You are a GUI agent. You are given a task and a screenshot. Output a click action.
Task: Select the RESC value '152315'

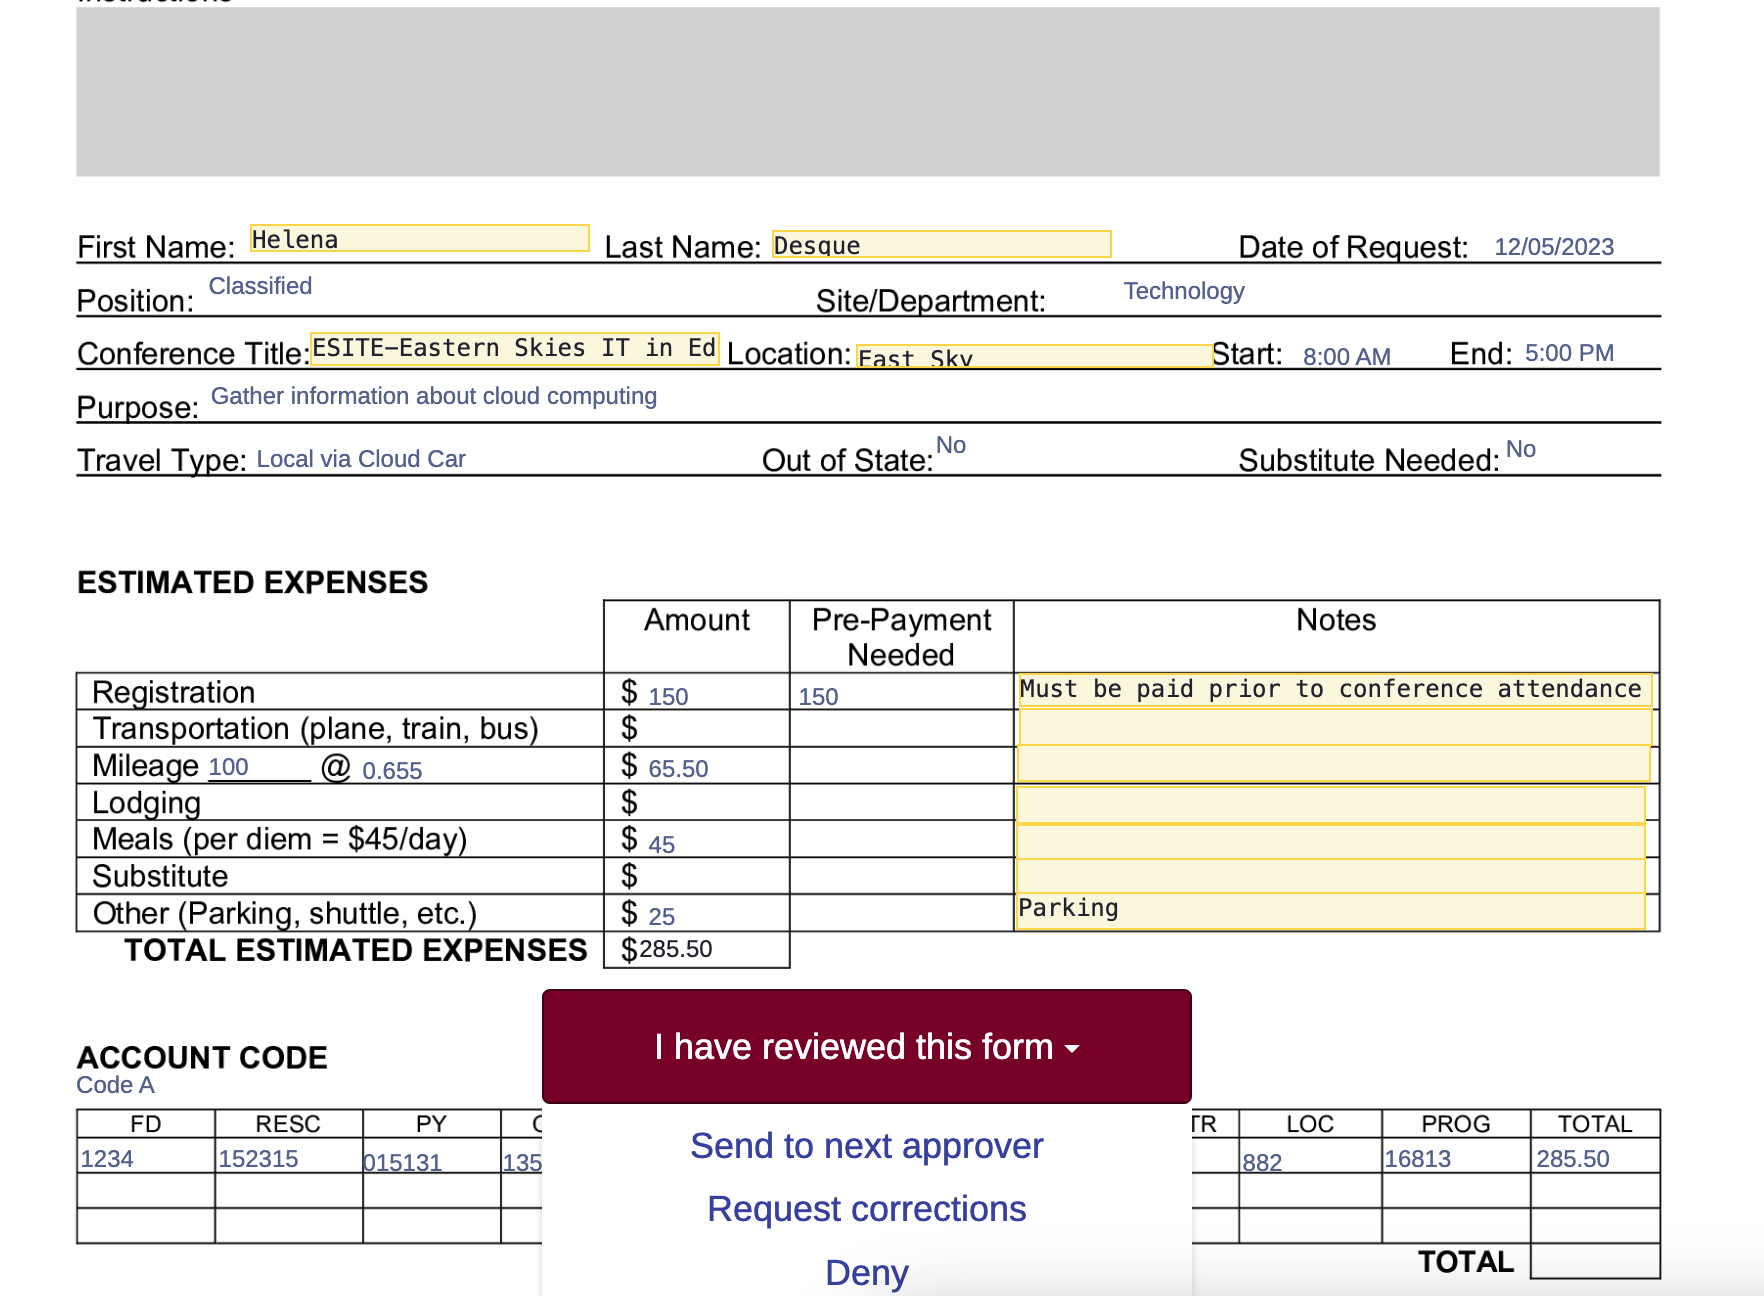click(258, 1159)
